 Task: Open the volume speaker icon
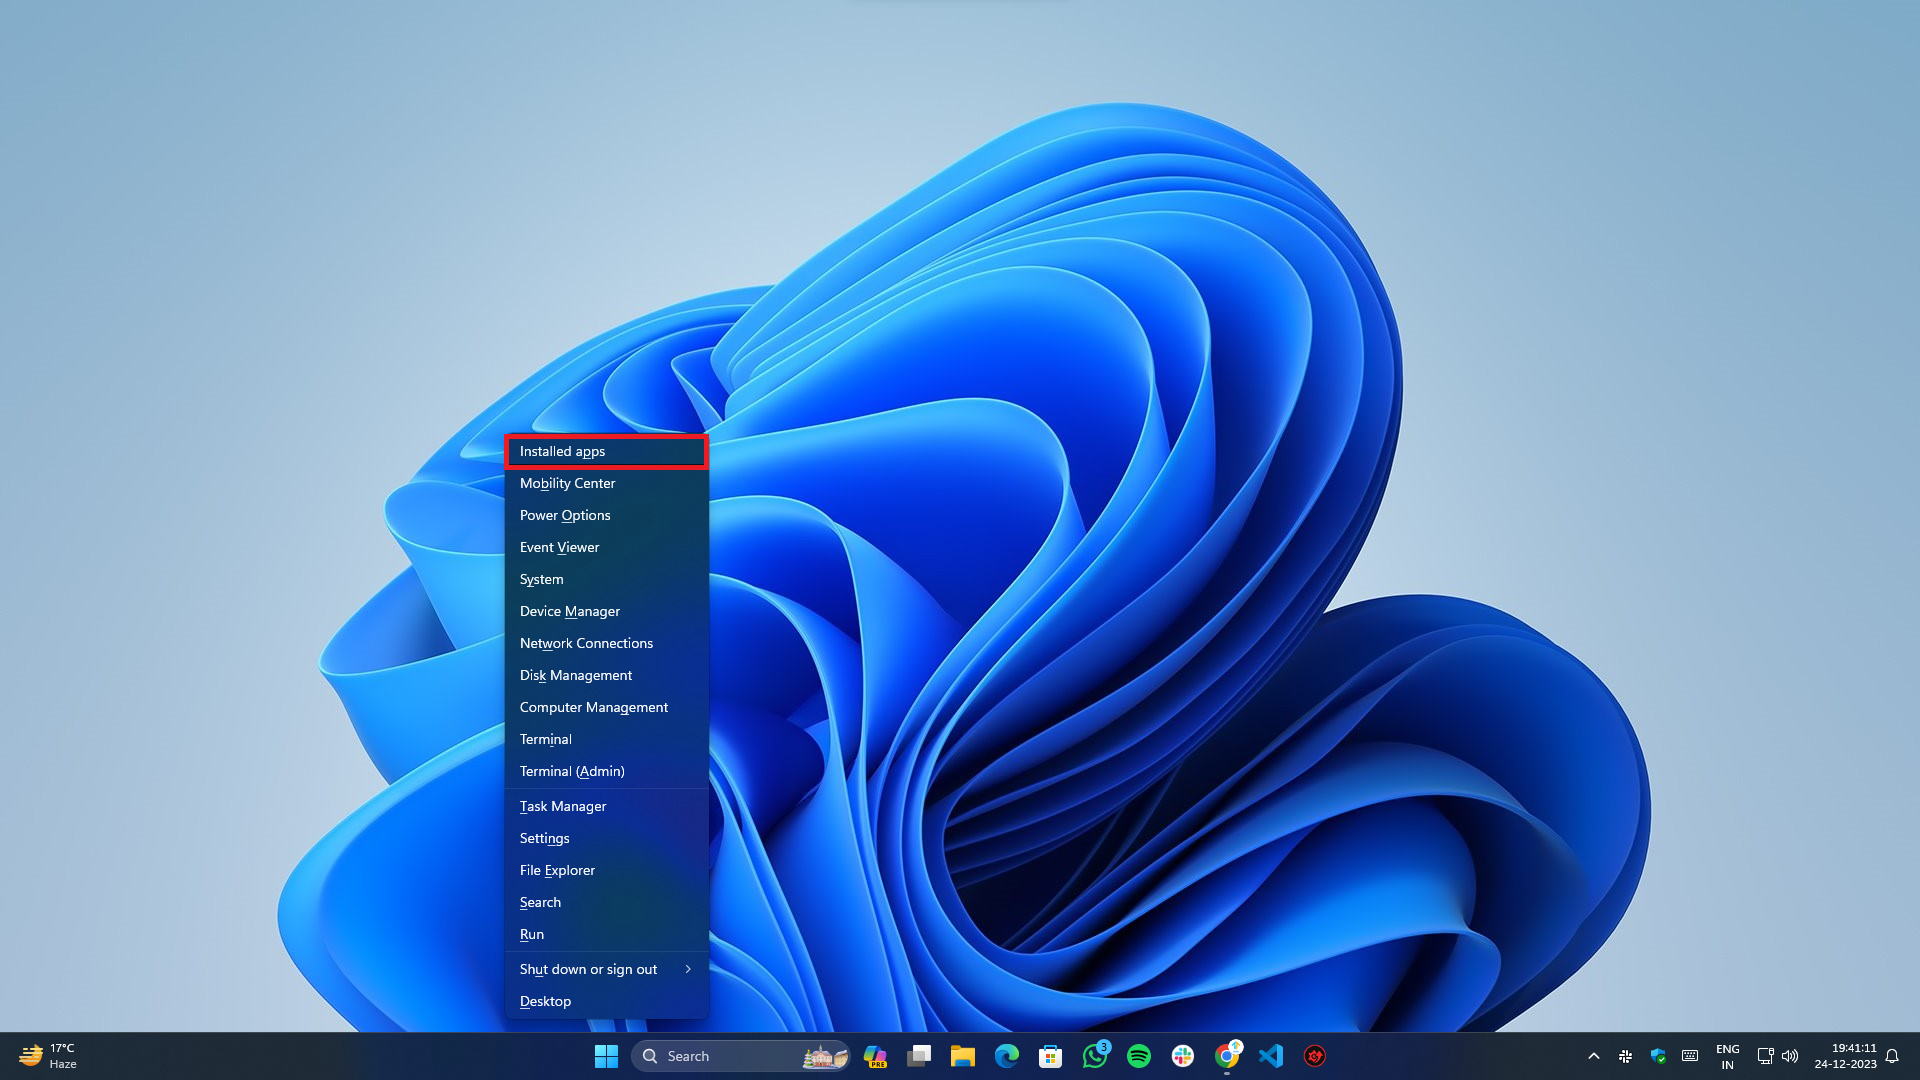click(1790, 1056)
